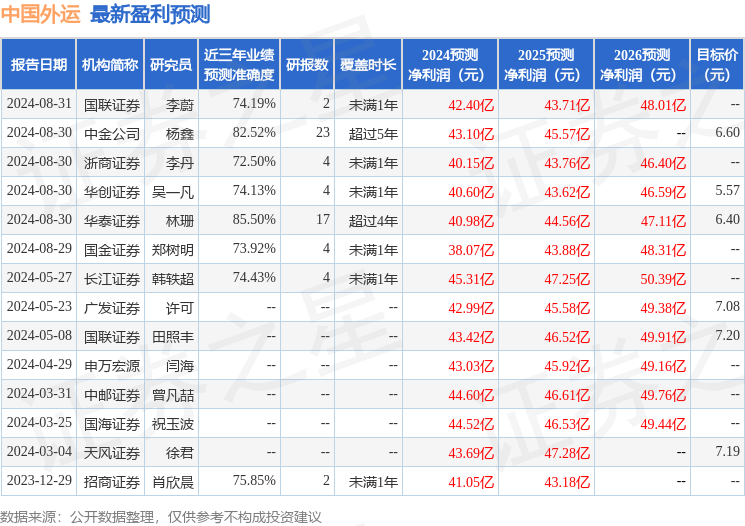This screenshot has width=745, height=526.
Task: Select the date 2023-12-29
Action: click(39, 480)
